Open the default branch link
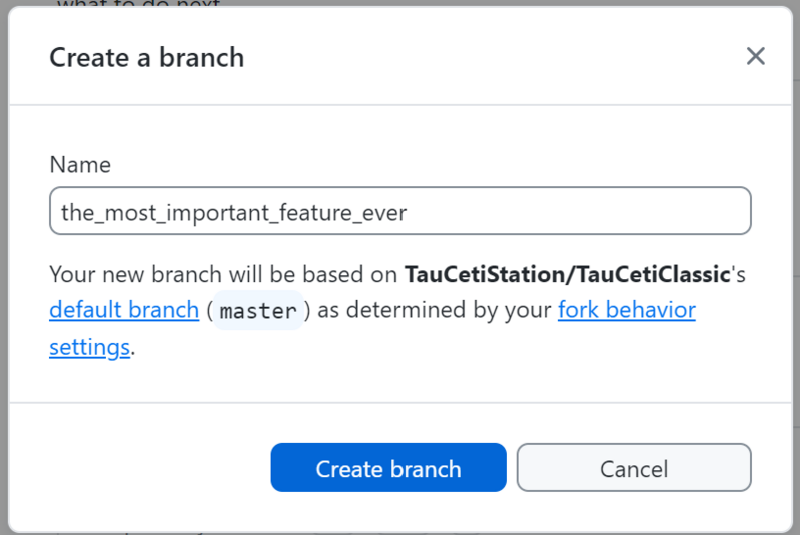Viewport: 800px width, 535px height. click(x=124, y=310)
